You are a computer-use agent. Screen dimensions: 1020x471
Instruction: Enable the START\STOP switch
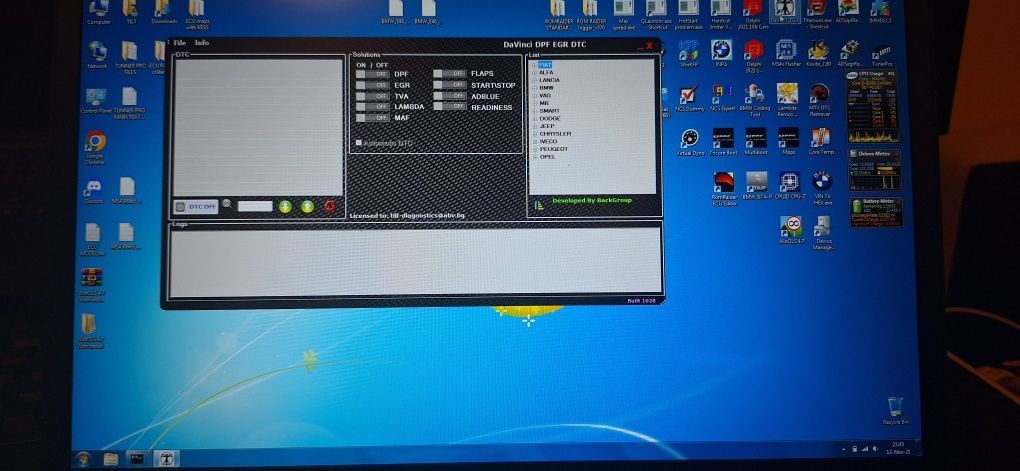click(450, 85)
